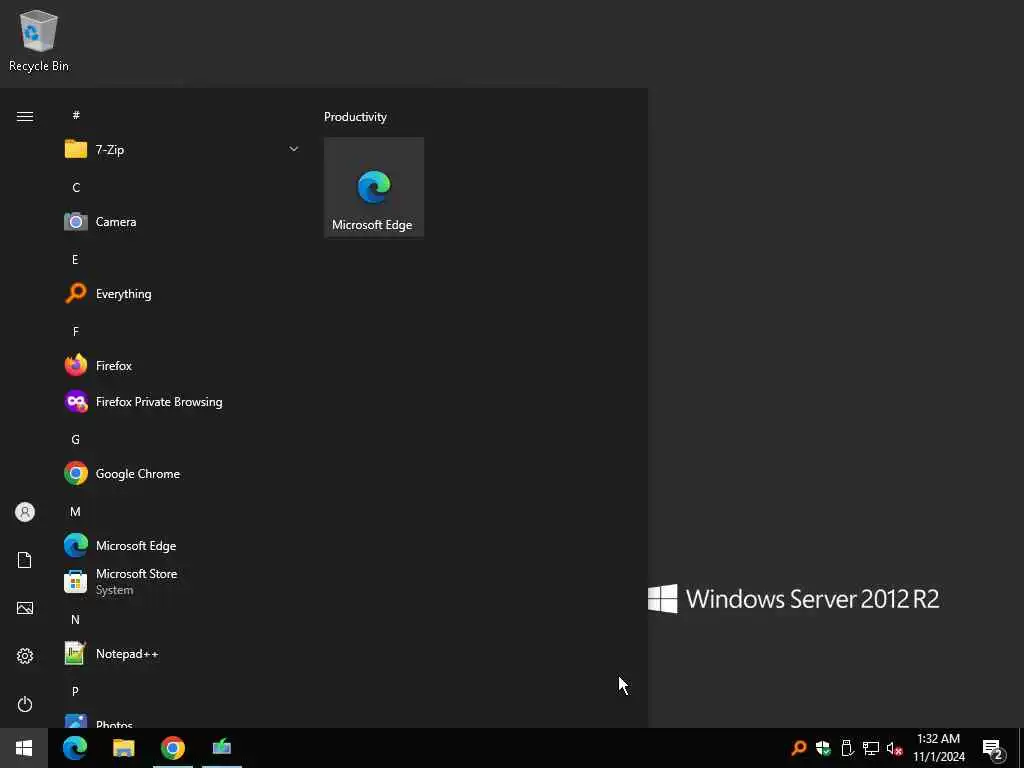Expand the Start menu hamburger navigation
The image size is (1024, 768).
pyautogui.click(x=25, y=116)
